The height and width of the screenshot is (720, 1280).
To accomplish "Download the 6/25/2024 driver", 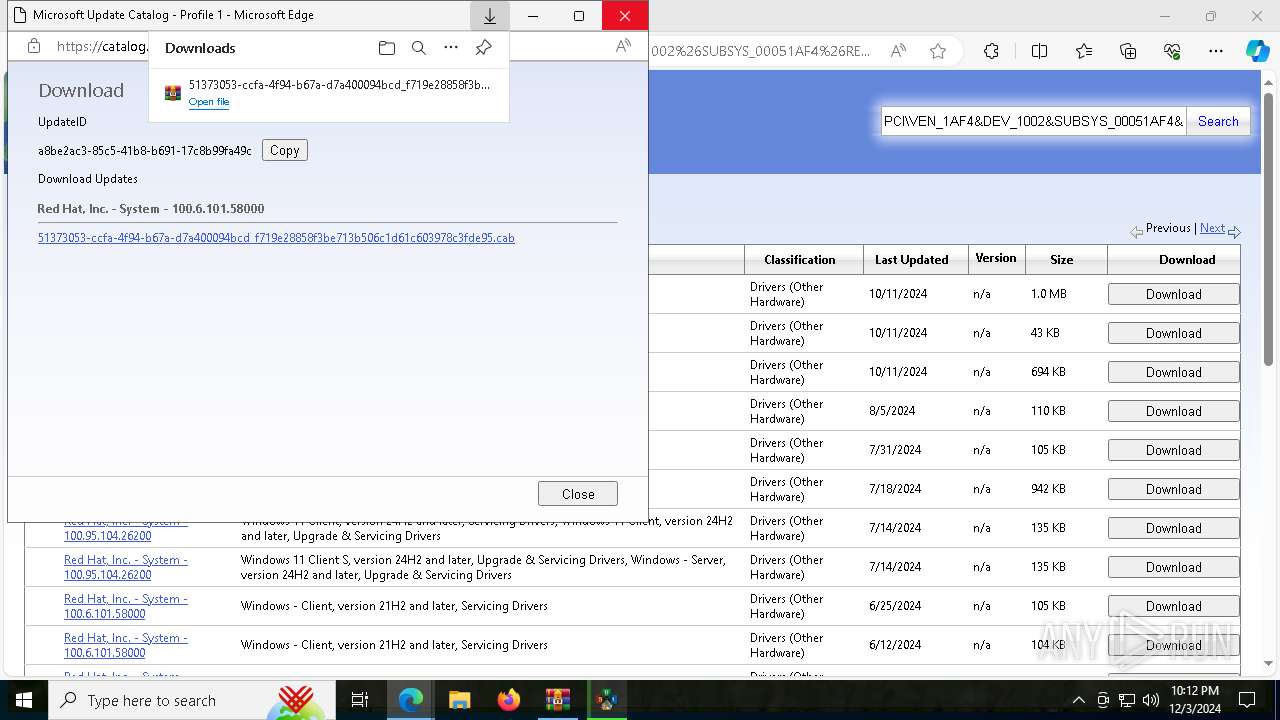I will [1173, 606].
